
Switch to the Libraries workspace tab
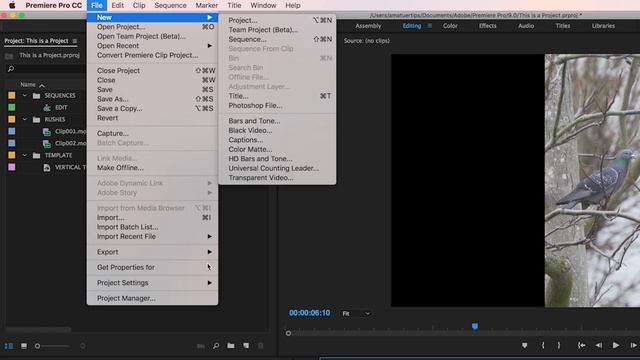click(603, 26)
